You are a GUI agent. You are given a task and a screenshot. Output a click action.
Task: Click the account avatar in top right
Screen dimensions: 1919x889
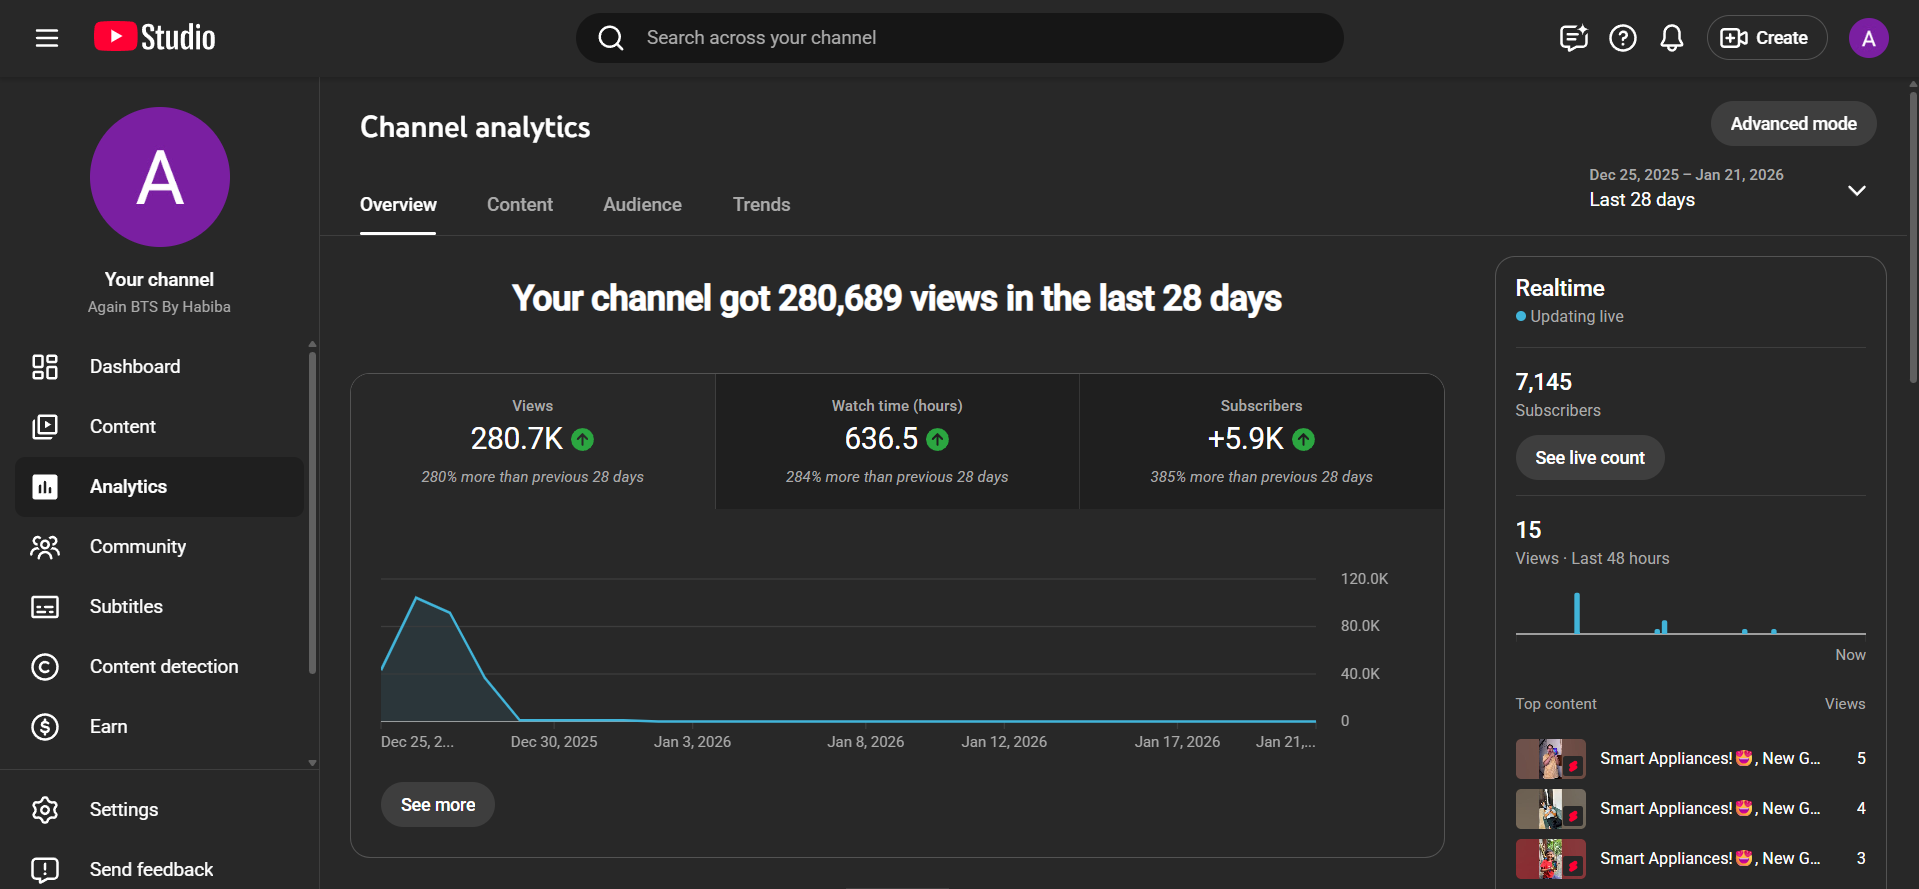pyautogui.click(x=1867, y=38)
